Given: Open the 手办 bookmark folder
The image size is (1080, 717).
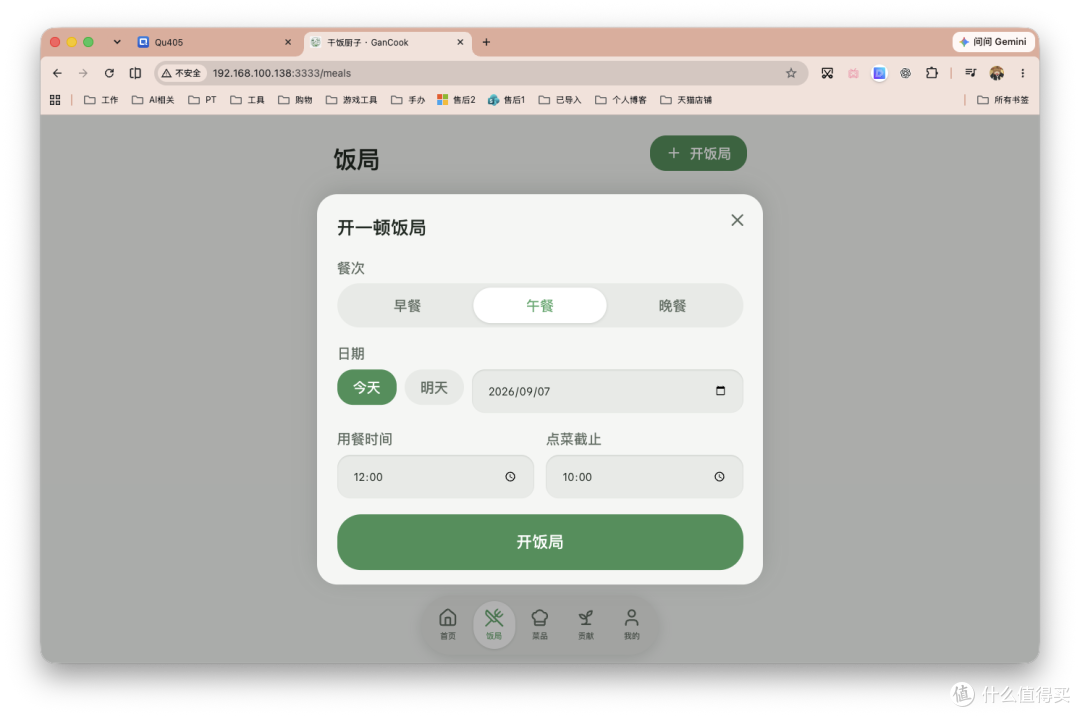Looking at the screenshot, I should pyautogui.click(x=408, y=100).
